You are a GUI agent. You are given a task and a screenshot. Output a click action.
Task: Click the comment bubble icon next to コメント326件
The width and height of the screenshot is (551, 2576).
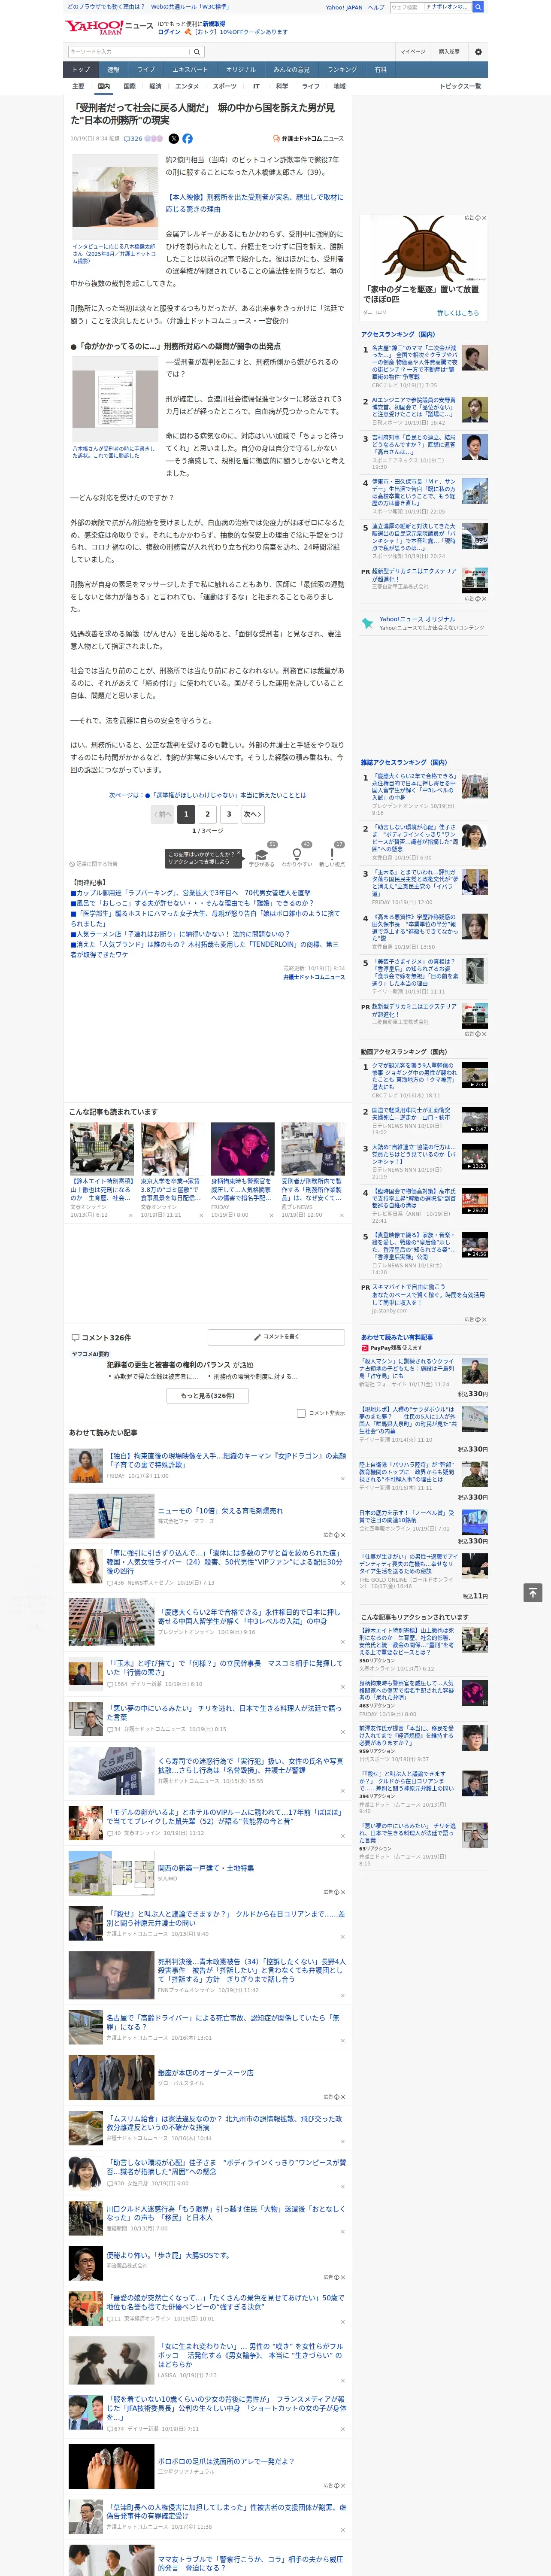pyautogui.click(x=75, y=1337)
